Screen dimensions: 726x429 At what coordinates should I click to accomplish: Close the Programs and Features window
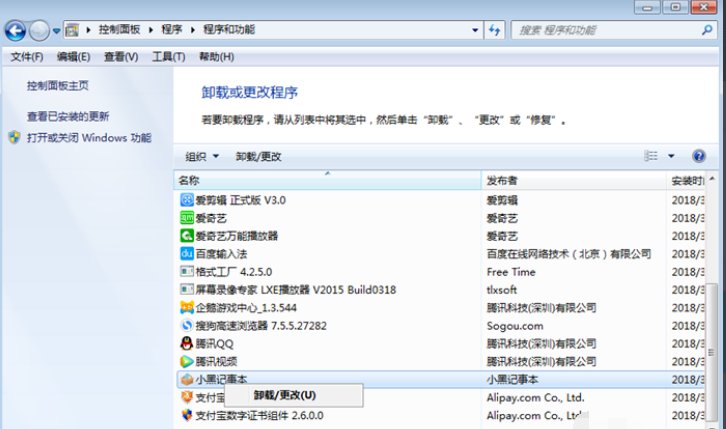703,7
